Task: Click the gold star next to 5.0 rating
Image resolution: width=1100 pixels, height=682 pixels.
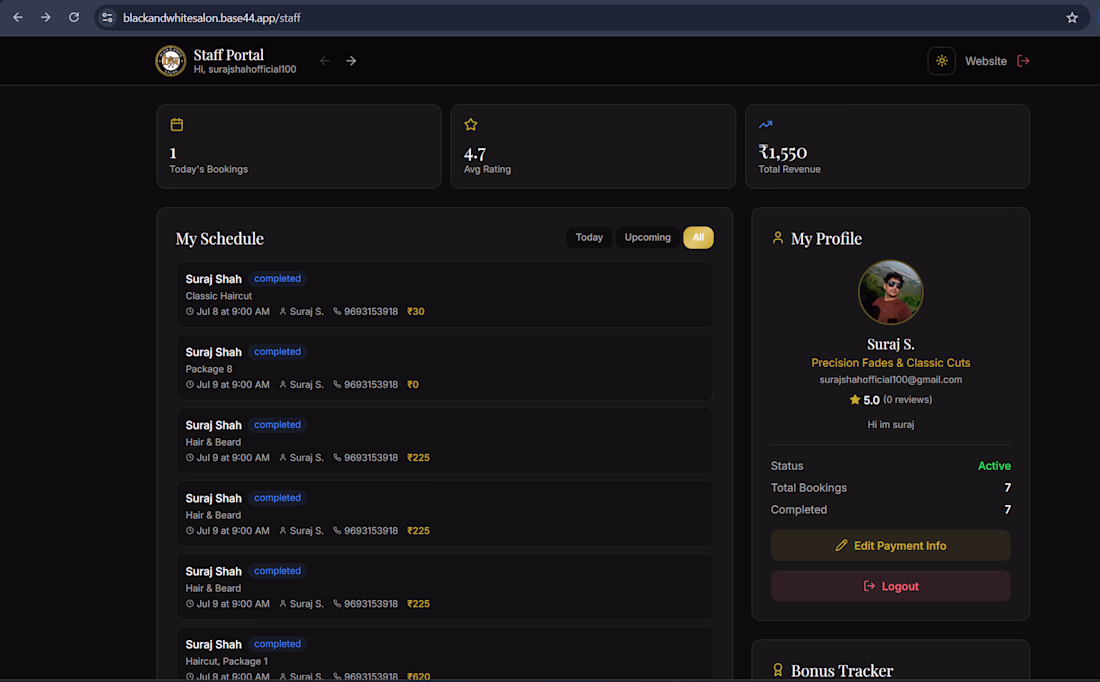Action: point(854,399)
